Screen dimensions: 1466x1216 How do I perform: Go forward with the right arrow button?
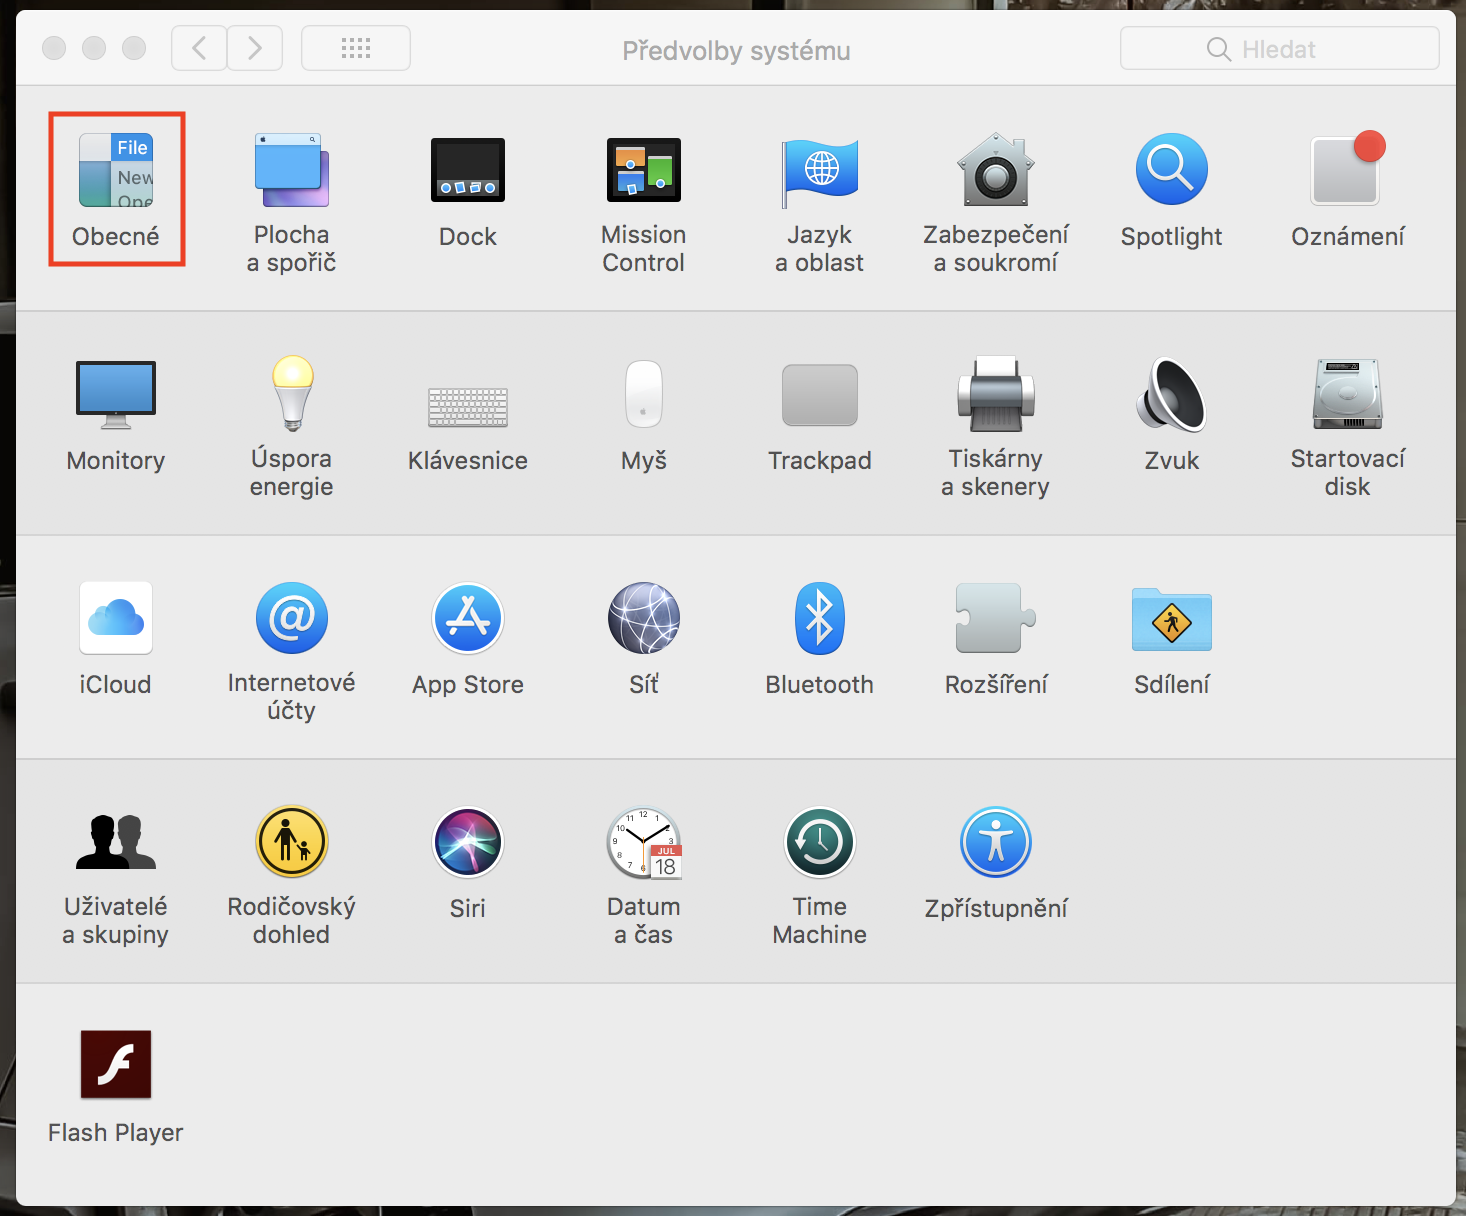click(255, 48)
